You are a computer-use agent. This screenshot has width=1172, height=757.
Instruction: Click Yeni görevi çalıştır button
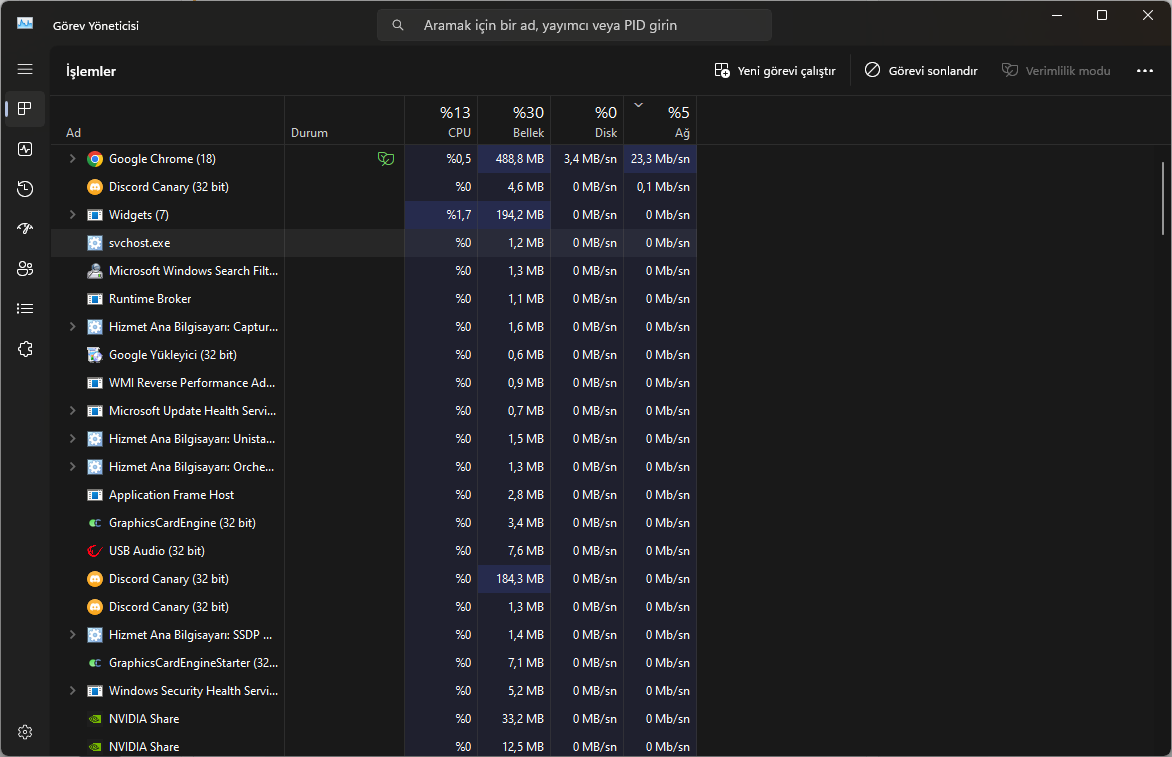pyautogui.click(x=775, y=71)
